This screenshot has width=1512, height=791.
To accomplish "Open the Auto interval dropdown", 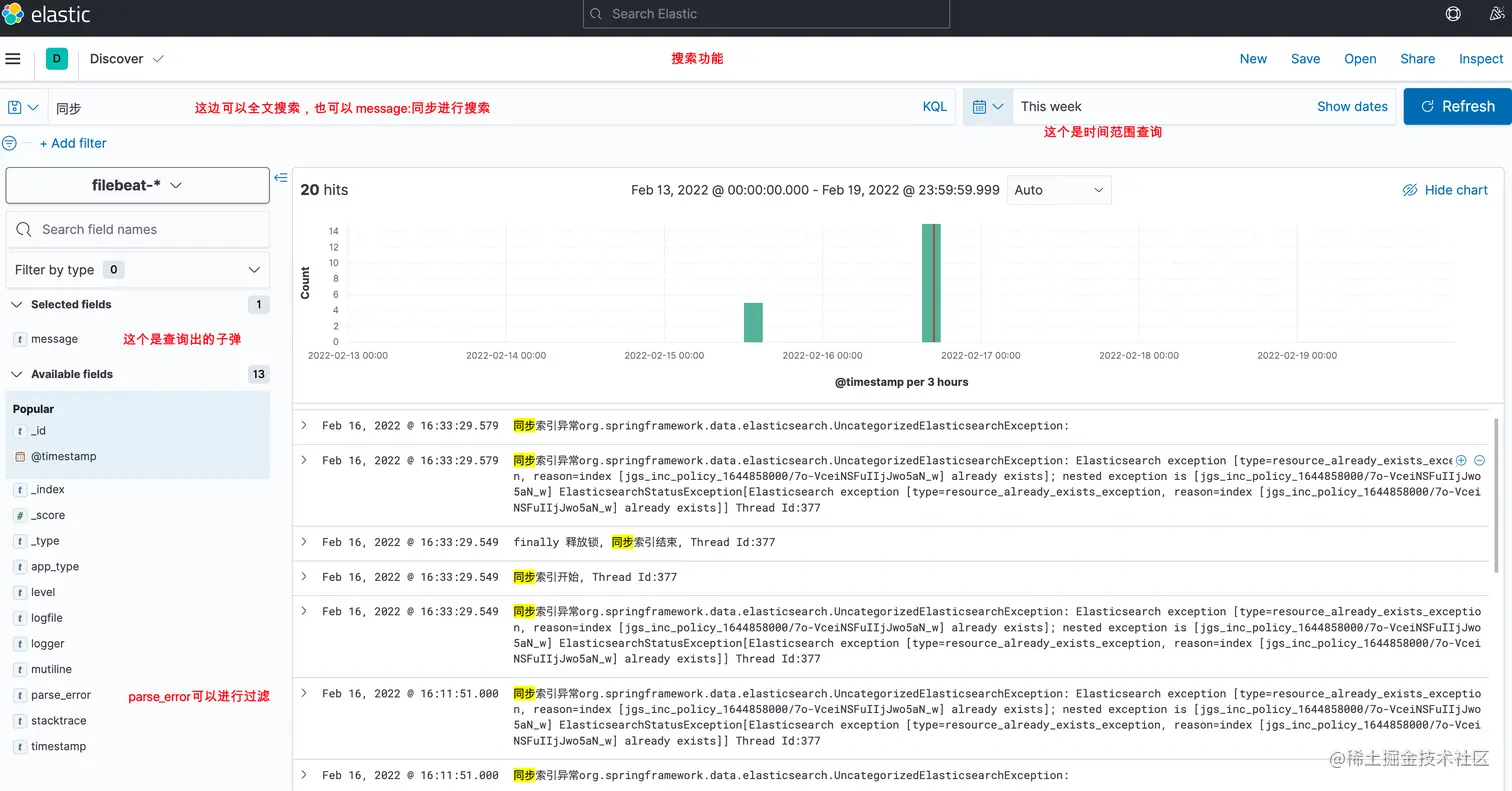I will pos(1058,190).
